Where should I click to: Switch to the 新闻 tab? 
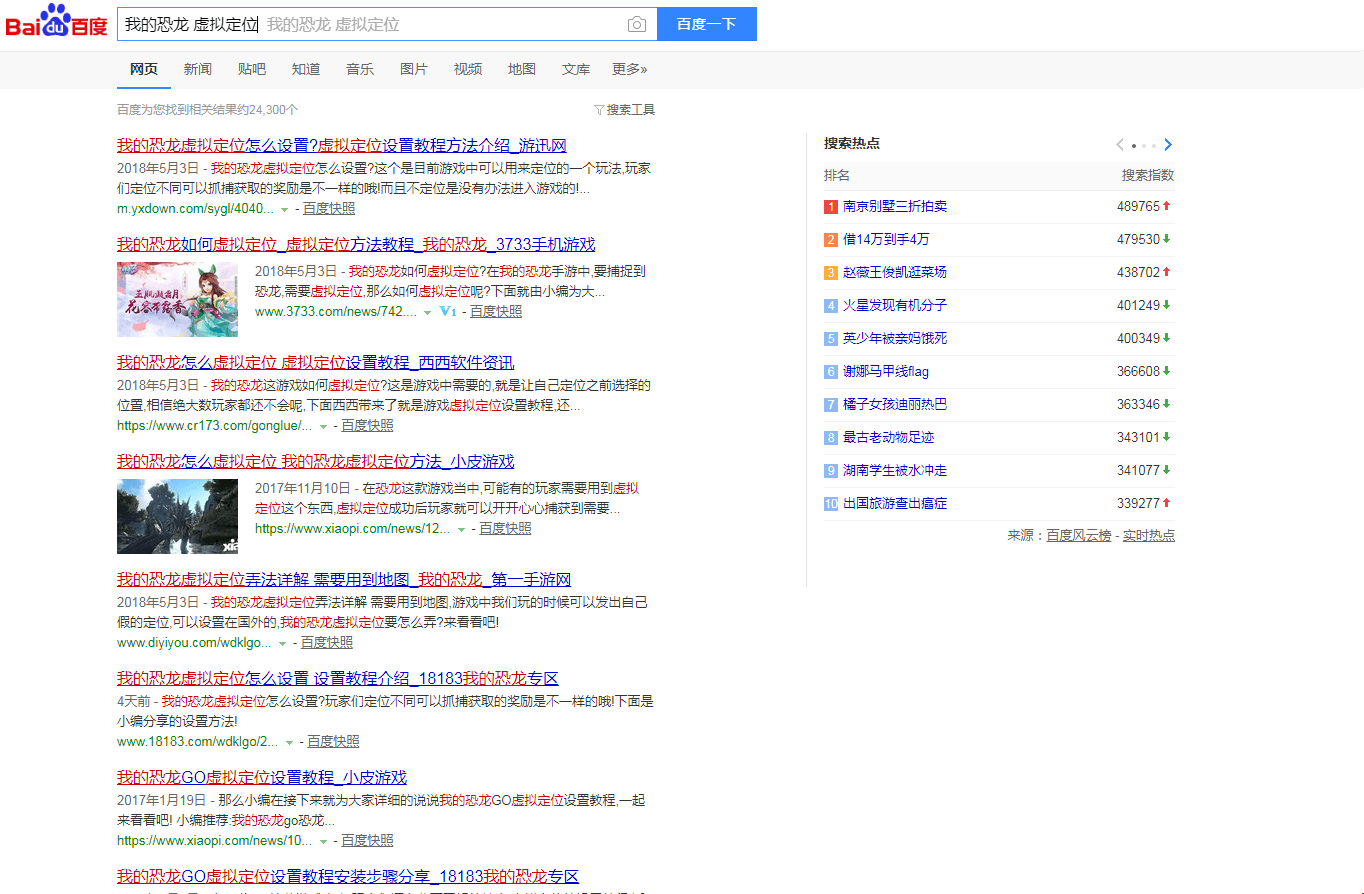point(197,69)
